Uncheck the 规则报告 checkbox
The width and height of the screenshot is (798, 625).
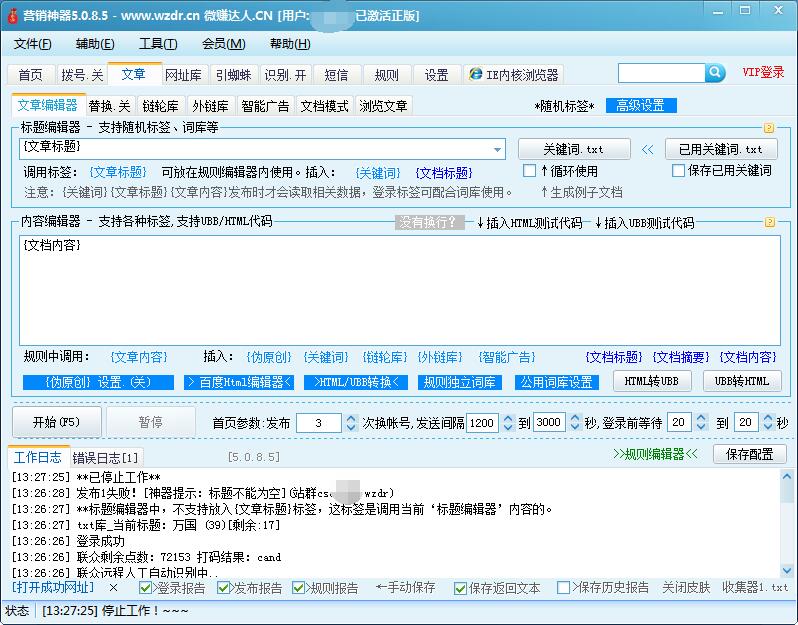point(298,588)
